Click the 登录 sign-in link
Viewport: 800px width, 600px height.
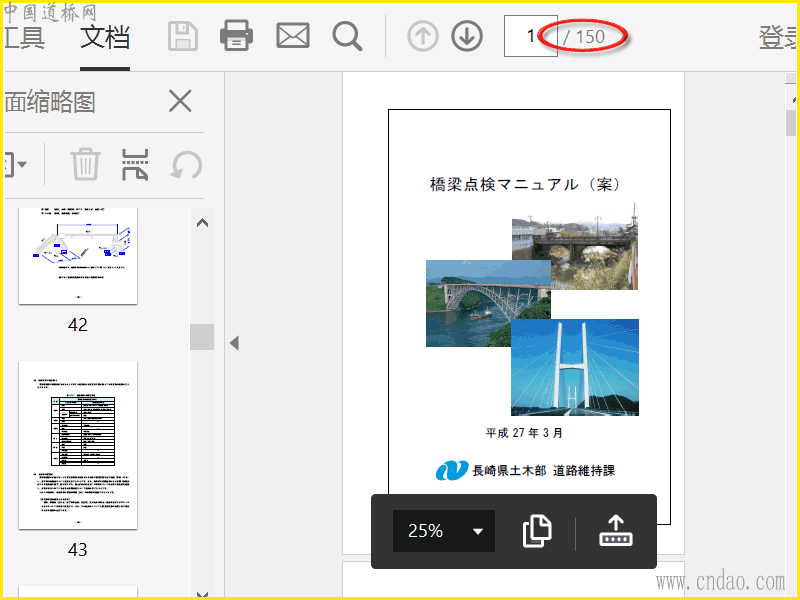779,37
